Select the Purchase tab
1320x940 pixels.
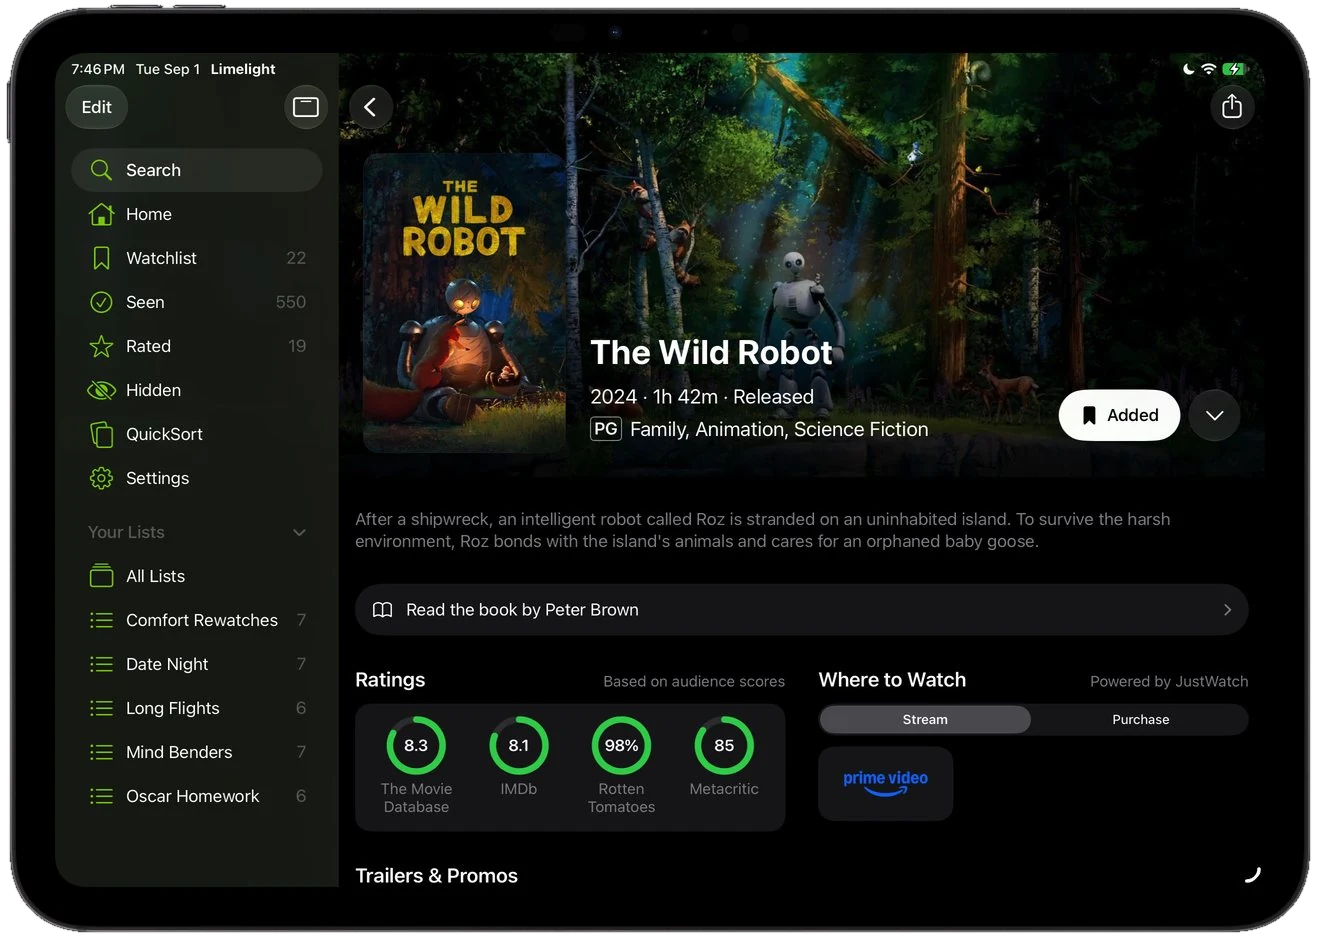click(1141, 719)
